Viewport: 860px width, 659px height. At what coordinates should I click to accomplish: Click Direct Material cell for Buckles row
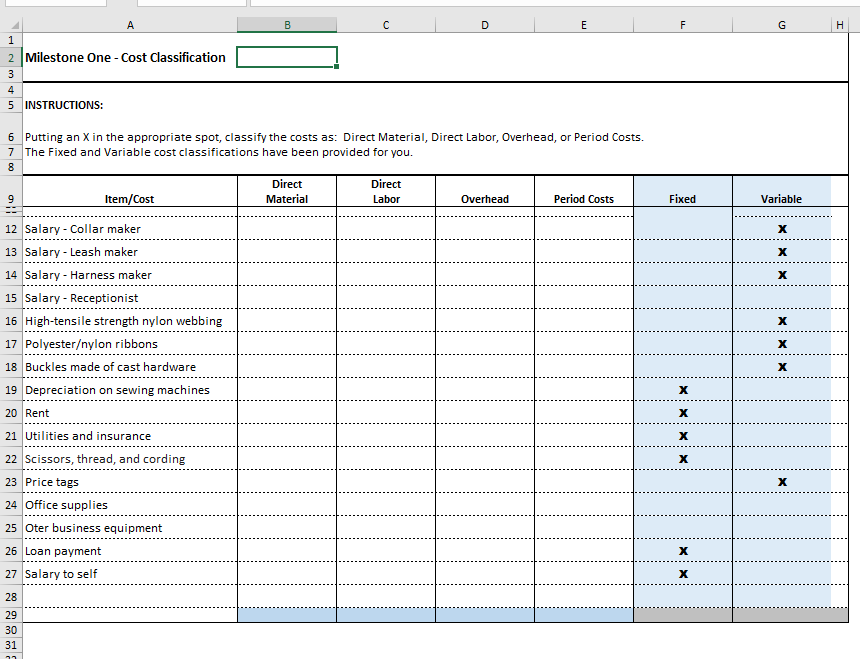point(287,367)
